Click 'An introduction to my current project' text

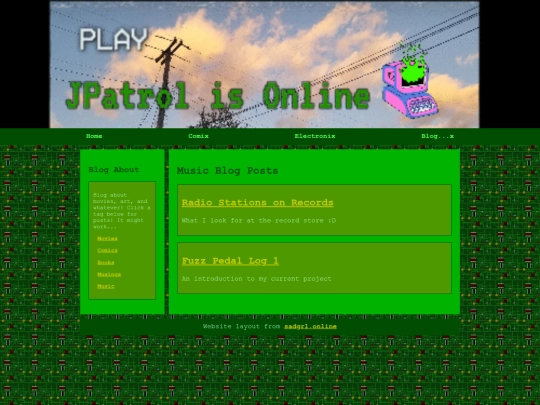pos(257,279)
